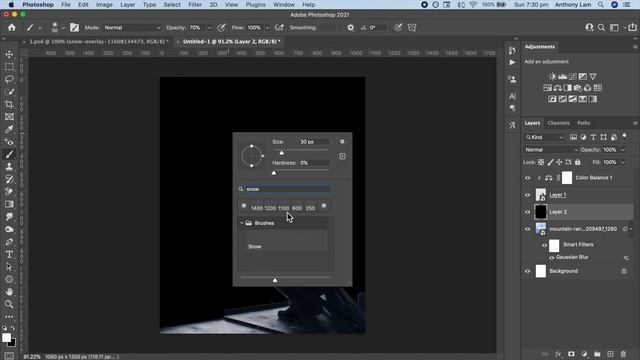
Task: Open Spotlight search in menu bar
Action: 601,4
